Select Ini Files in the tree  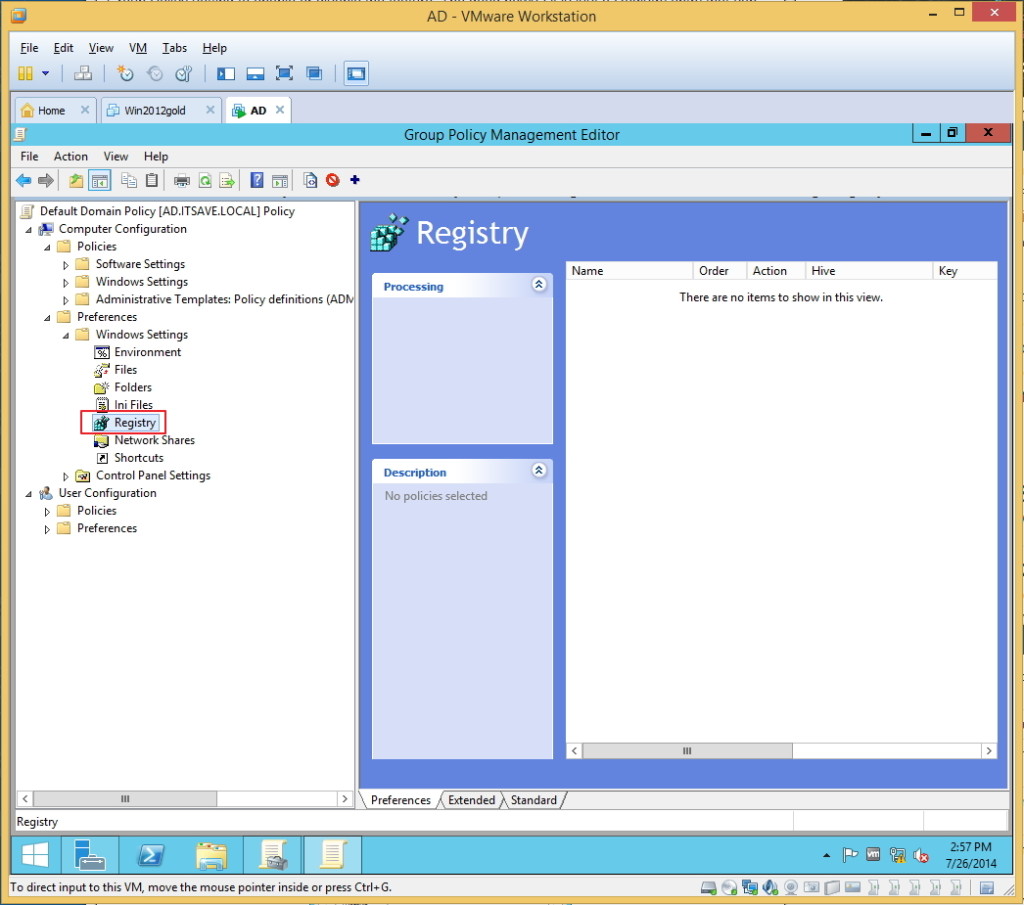tap(133, 405)
